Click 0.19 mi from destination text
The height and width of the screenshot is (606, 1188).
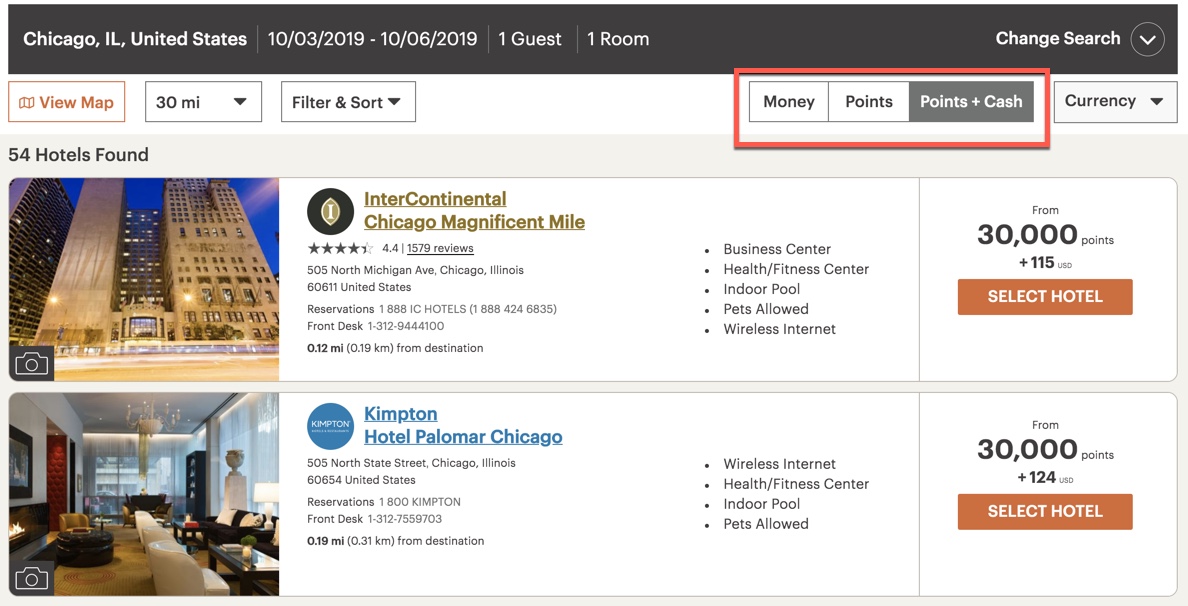point(395,542)
